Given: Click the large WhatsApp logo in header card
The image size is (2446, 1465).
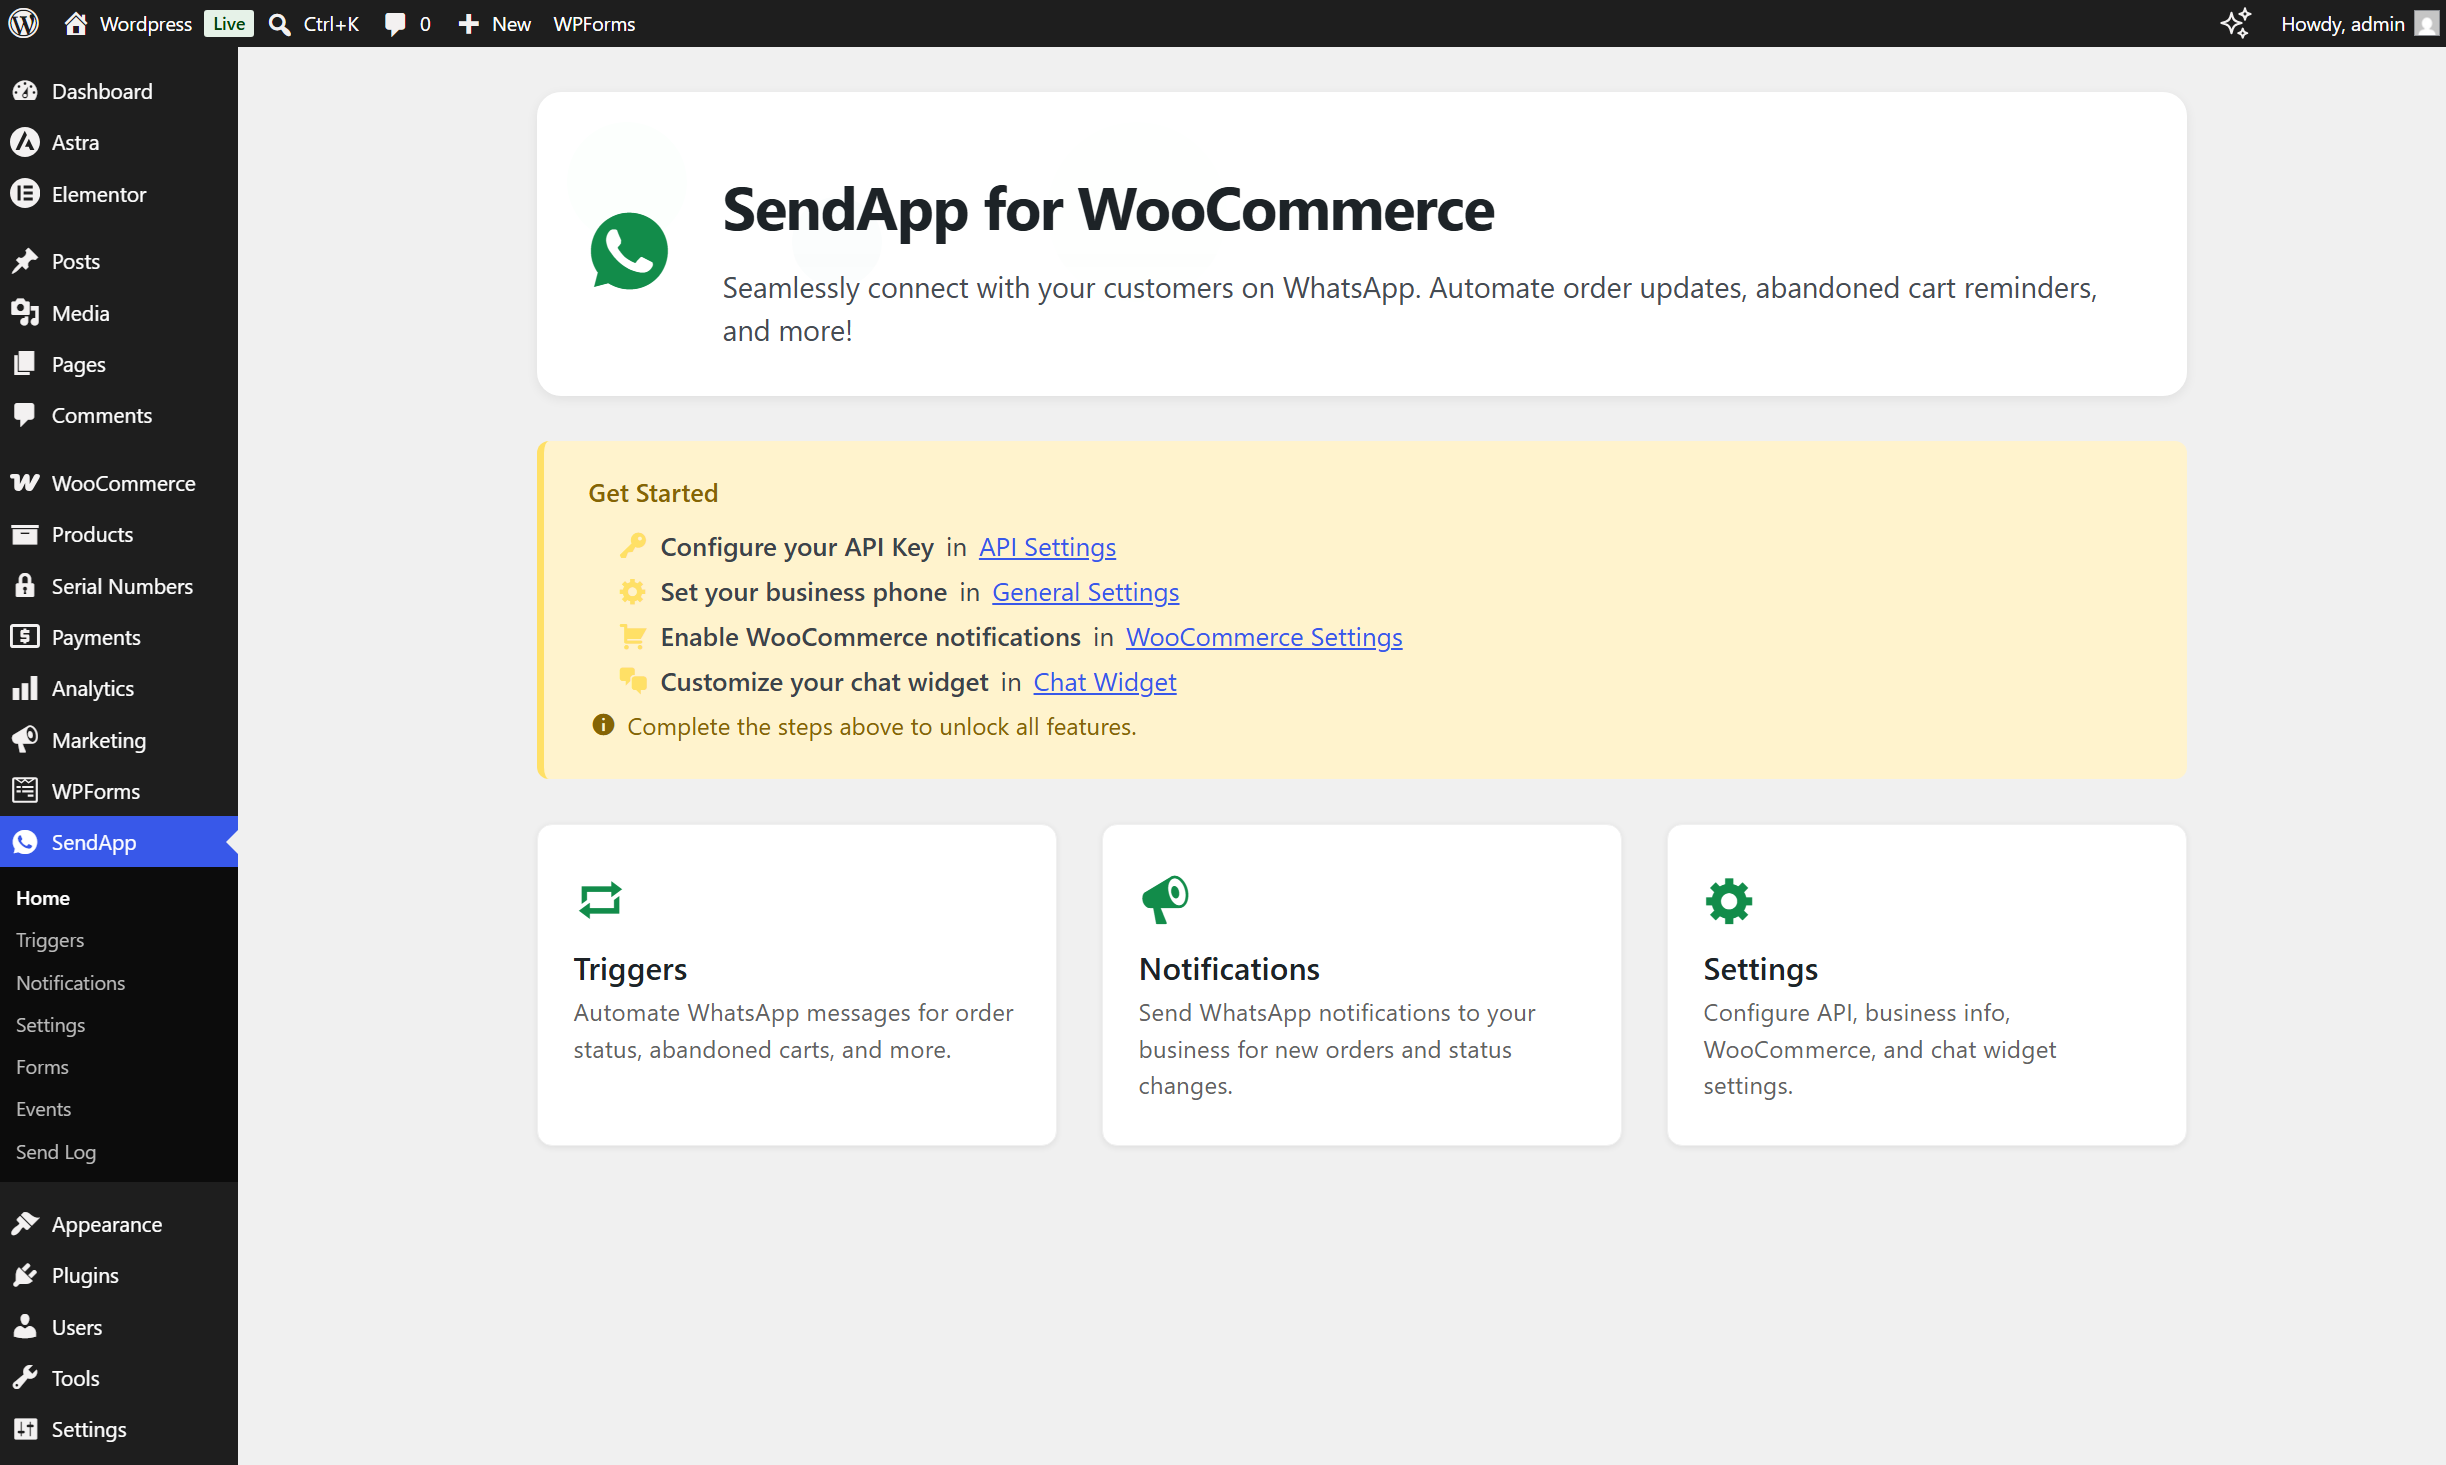Looking at the screenshot, I should (x=629, y=251).
